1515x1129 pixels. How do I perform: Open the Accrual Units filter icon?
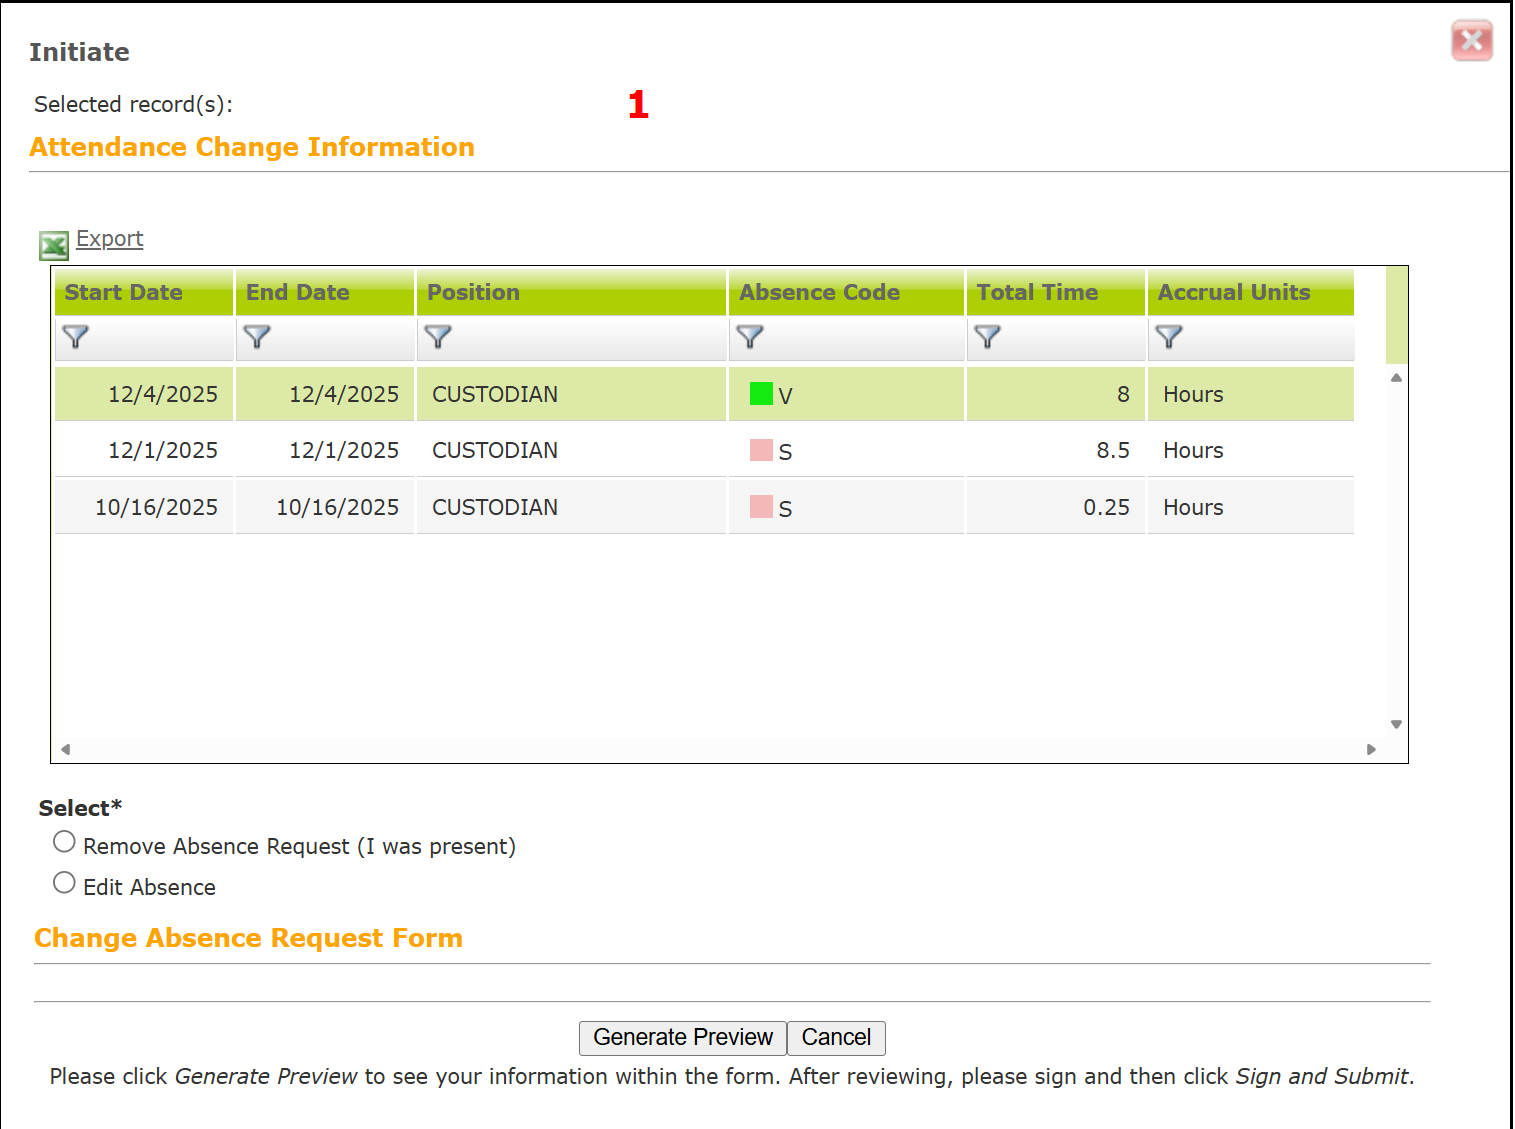pos(1169,337)
